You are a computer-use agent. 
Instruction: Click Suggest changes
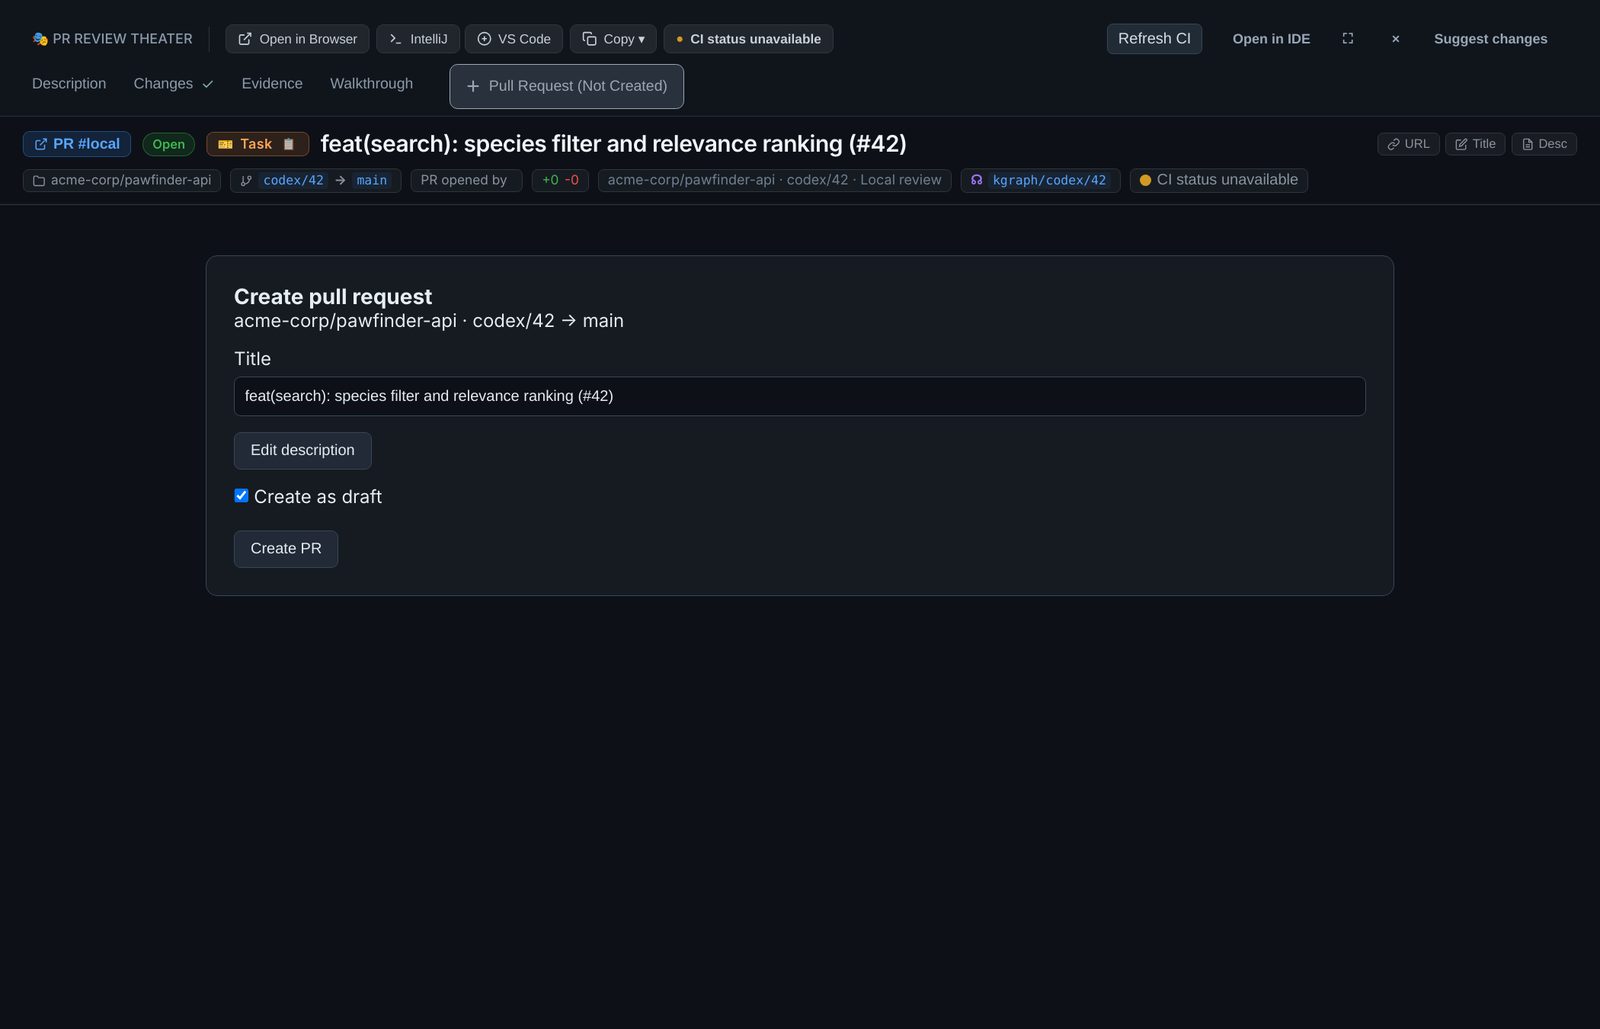click(1490, 39)
